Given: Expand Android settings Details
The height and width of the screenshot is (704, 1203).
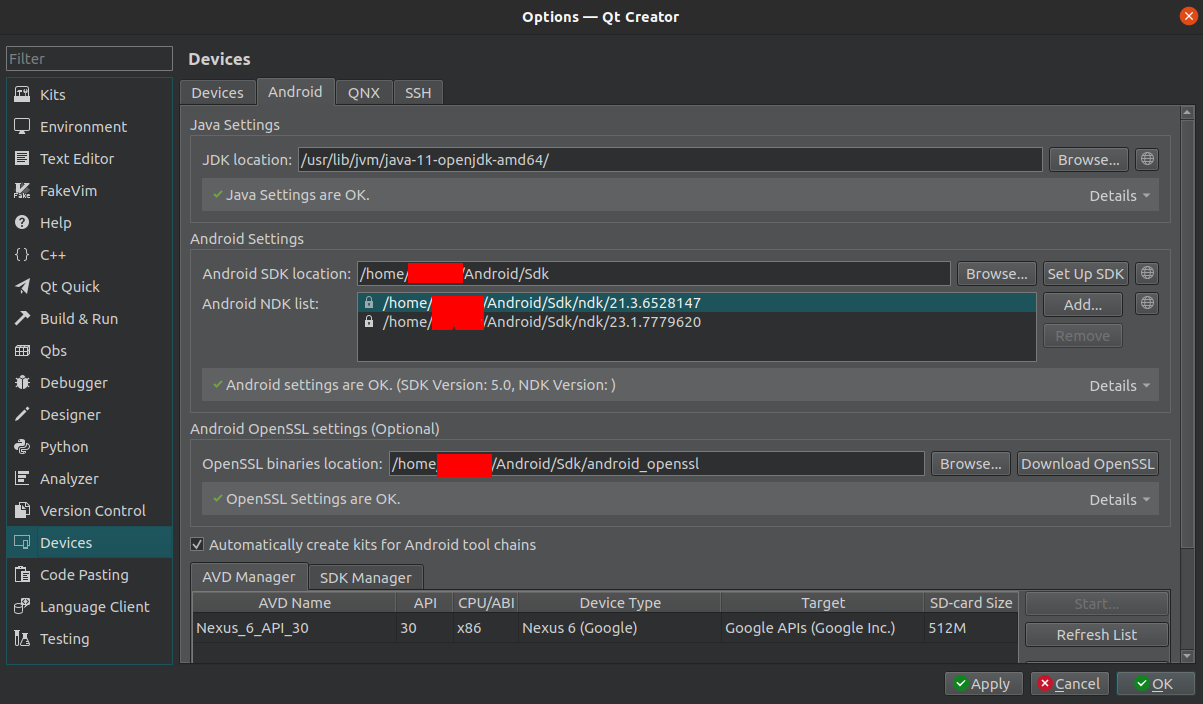Looking at the screenshot, I should tap(1119, 386).
